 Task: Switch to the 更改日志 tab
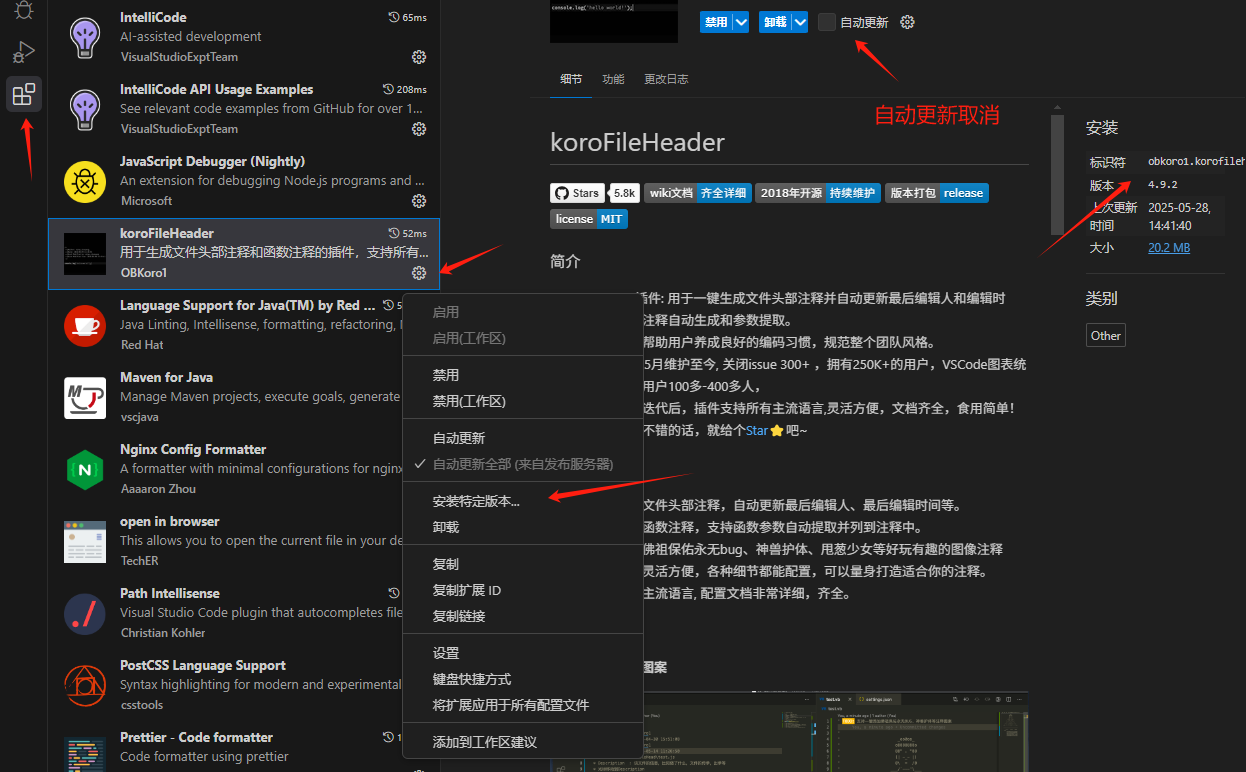pos(666,79)
